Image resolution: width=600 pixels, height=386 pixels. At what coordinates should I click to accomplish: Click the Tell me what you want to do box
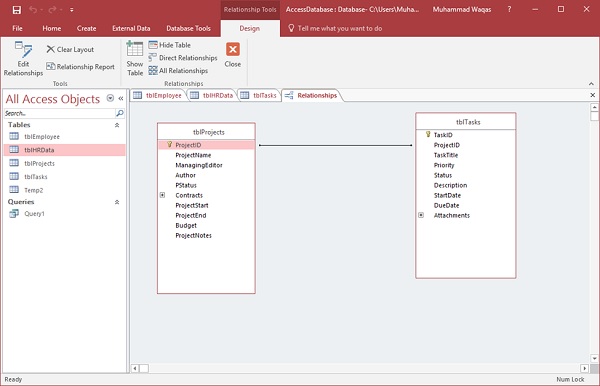click(x=335, y=28)
